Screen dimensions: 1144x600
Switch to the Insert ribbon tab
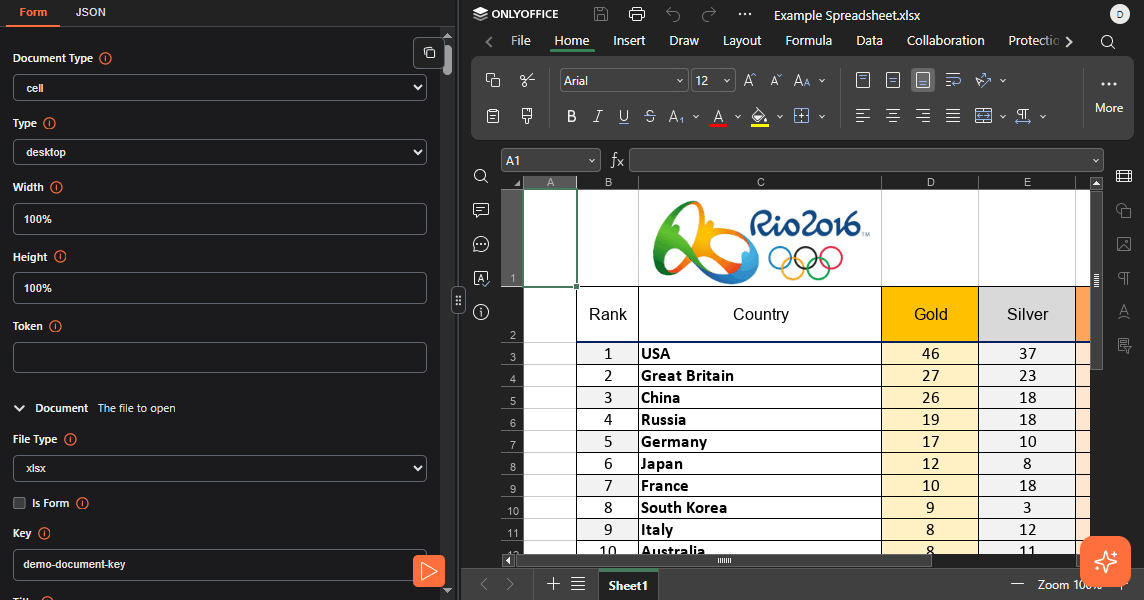click(x=629, y=41)
